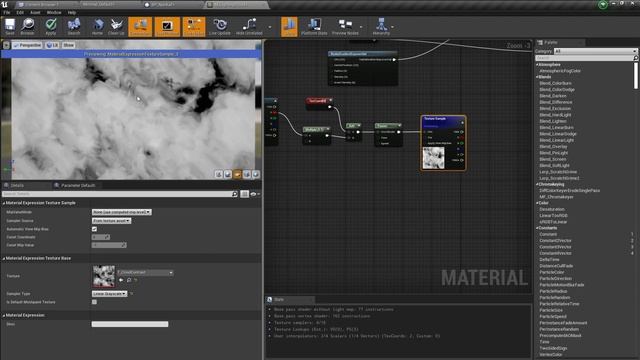Toggle the Live Nodes toolbar button
Viewport: 640px width, 360px height.
(194, 27)
